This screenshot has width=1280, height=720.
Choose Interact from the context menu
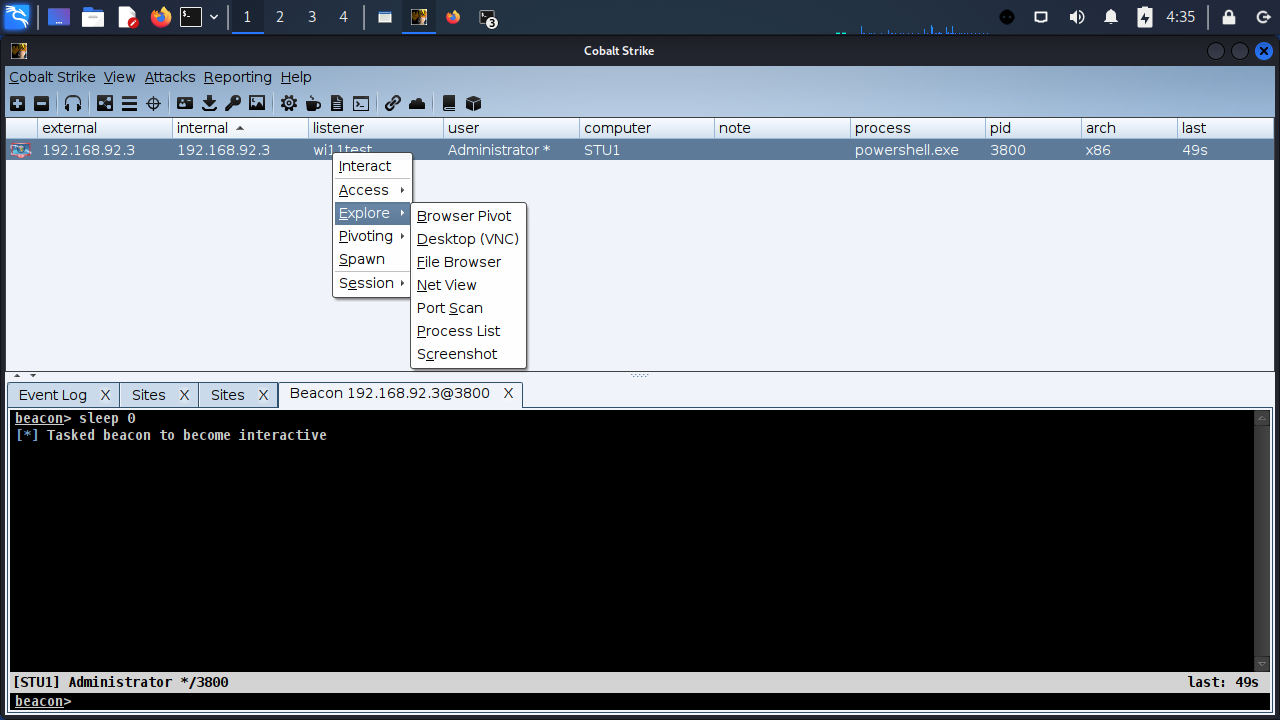372,166
